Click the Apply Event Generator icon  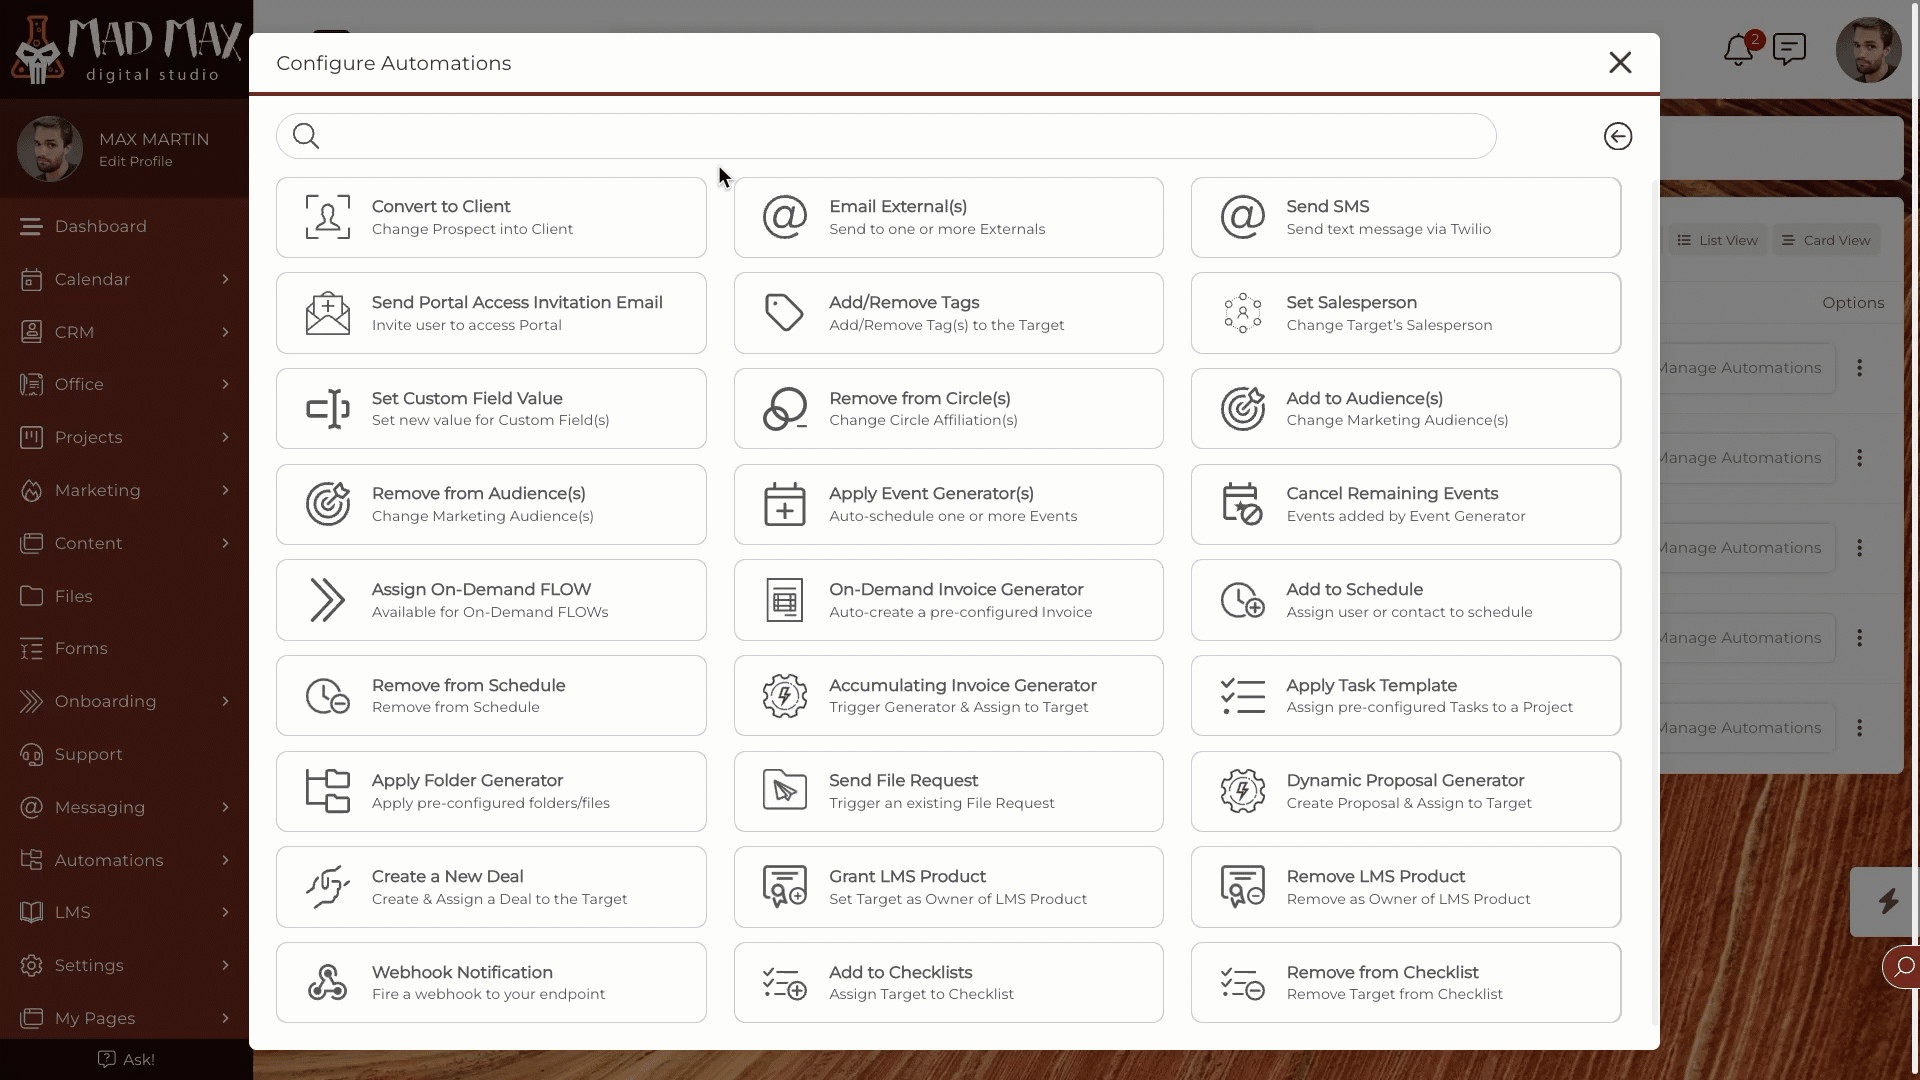point(785,504)
